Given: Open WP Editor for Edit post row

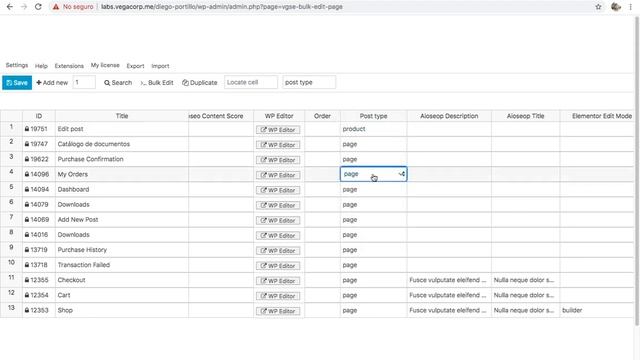Looking at the screenshot, I should [x=278, y=130].
